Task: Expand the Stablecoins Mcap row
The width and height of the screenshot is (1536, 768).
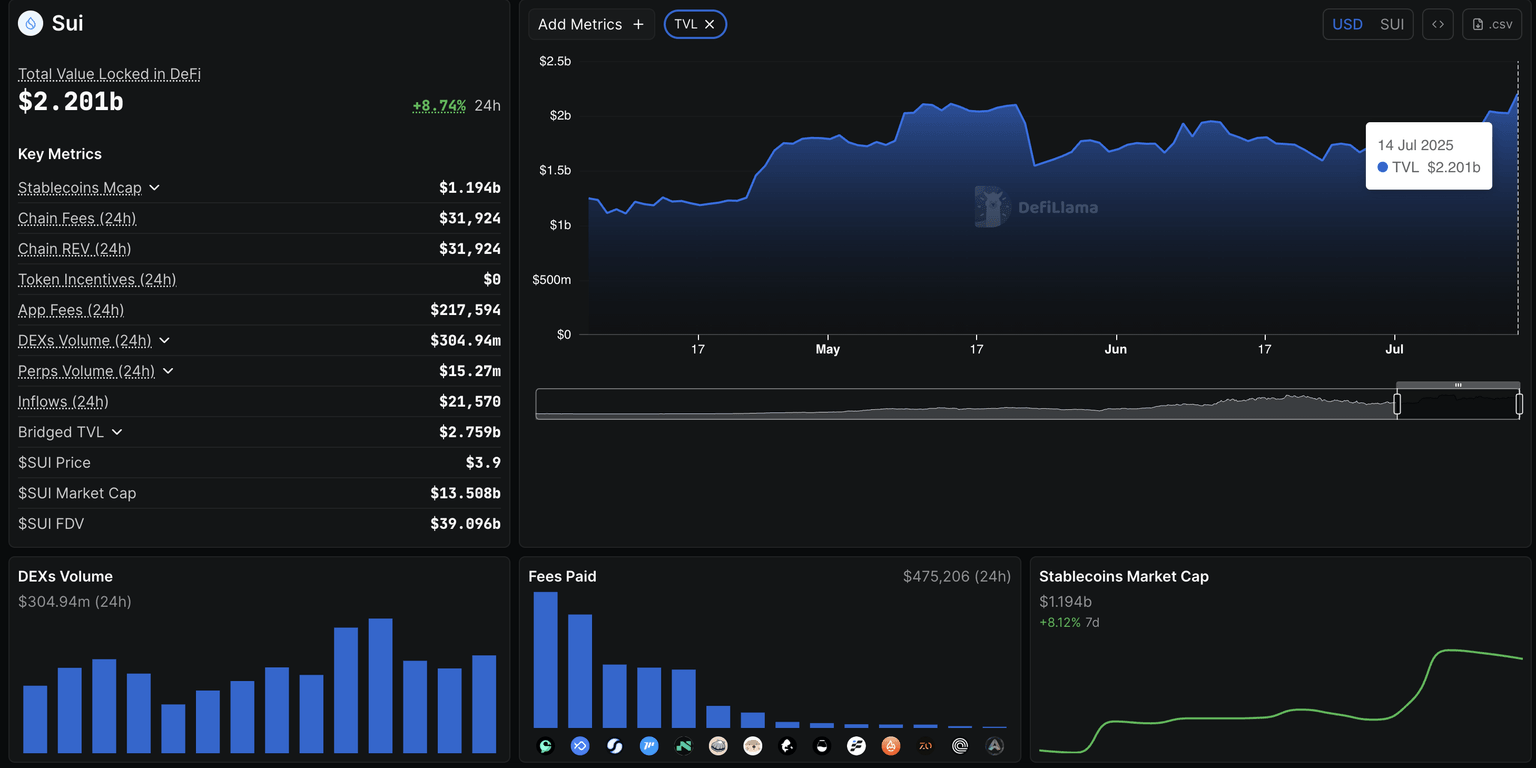Action: [x=154, y=188]
